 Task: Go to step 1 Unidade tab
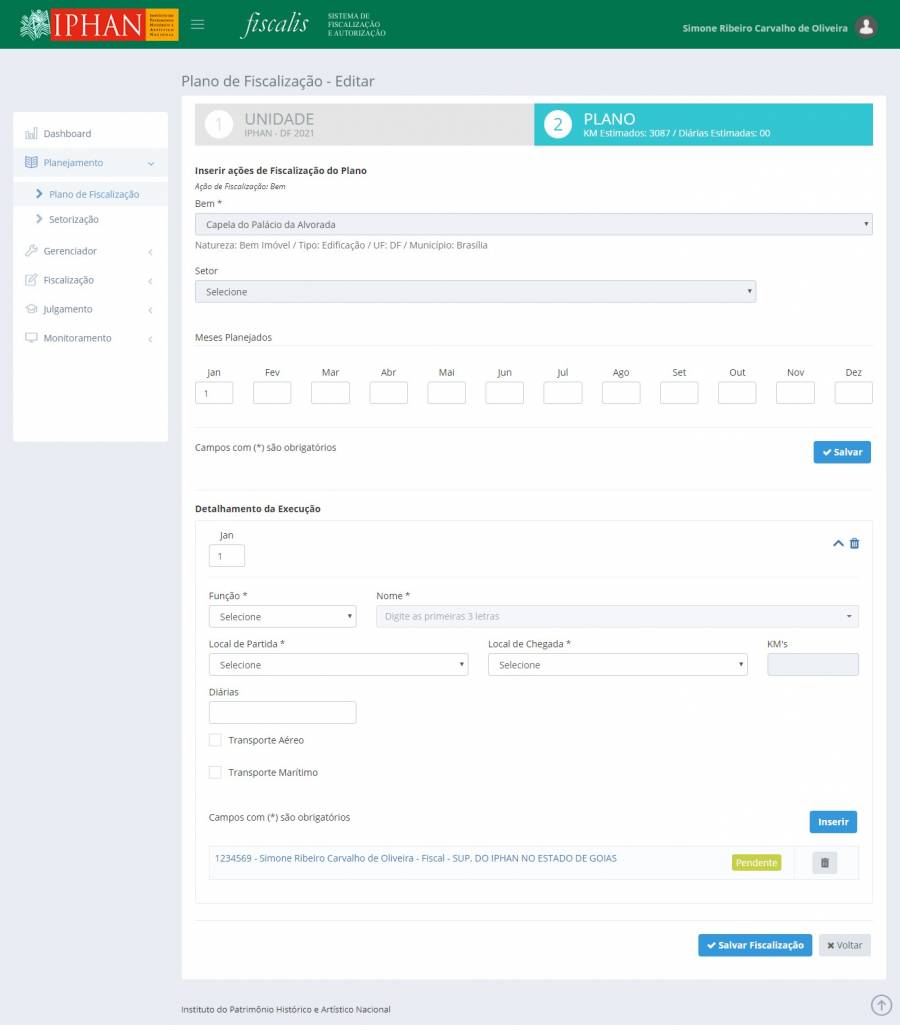coord(364,125)
